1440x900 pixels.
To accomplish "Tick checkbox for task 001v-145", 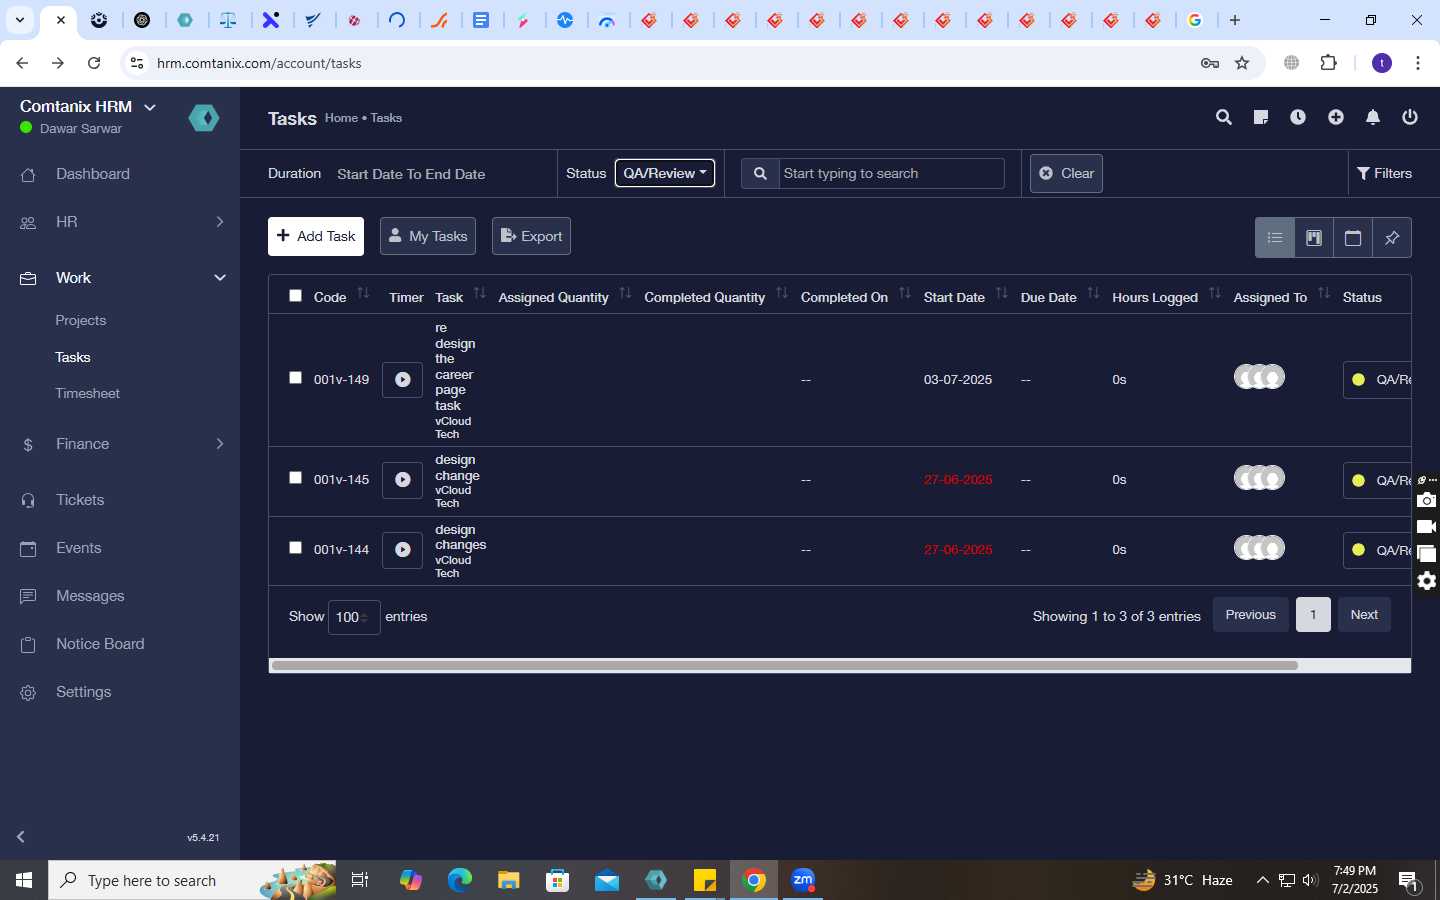I will (x=295, y=478).
